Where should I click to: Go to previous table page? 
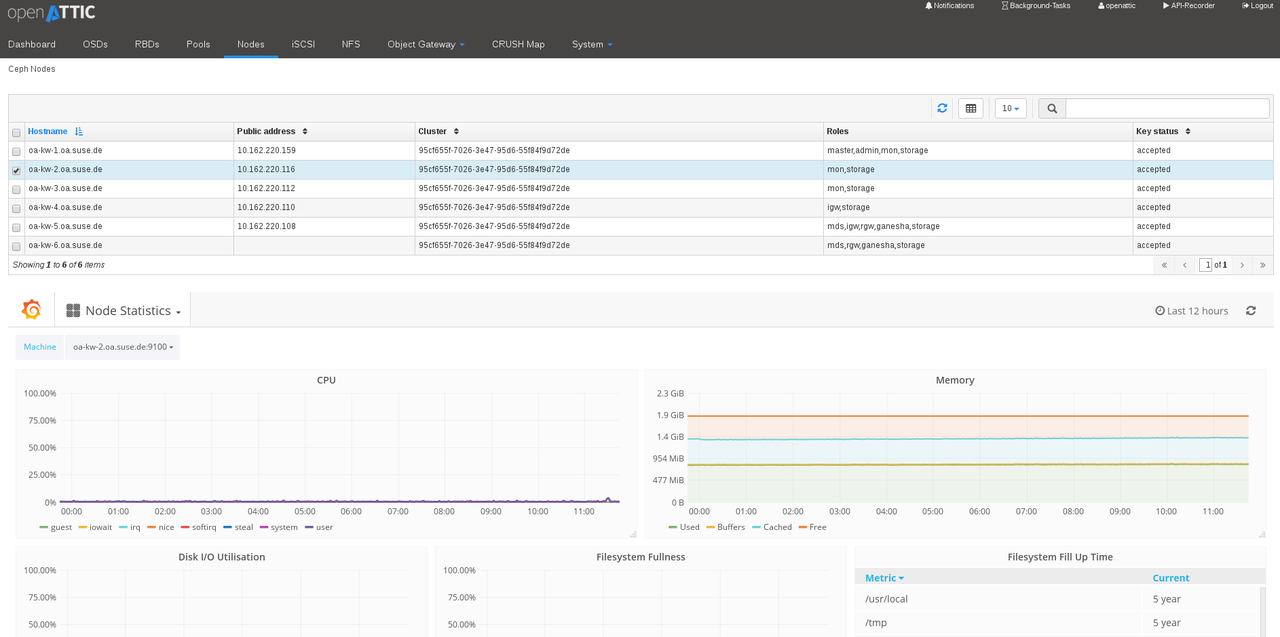[x=1184, y=265]
